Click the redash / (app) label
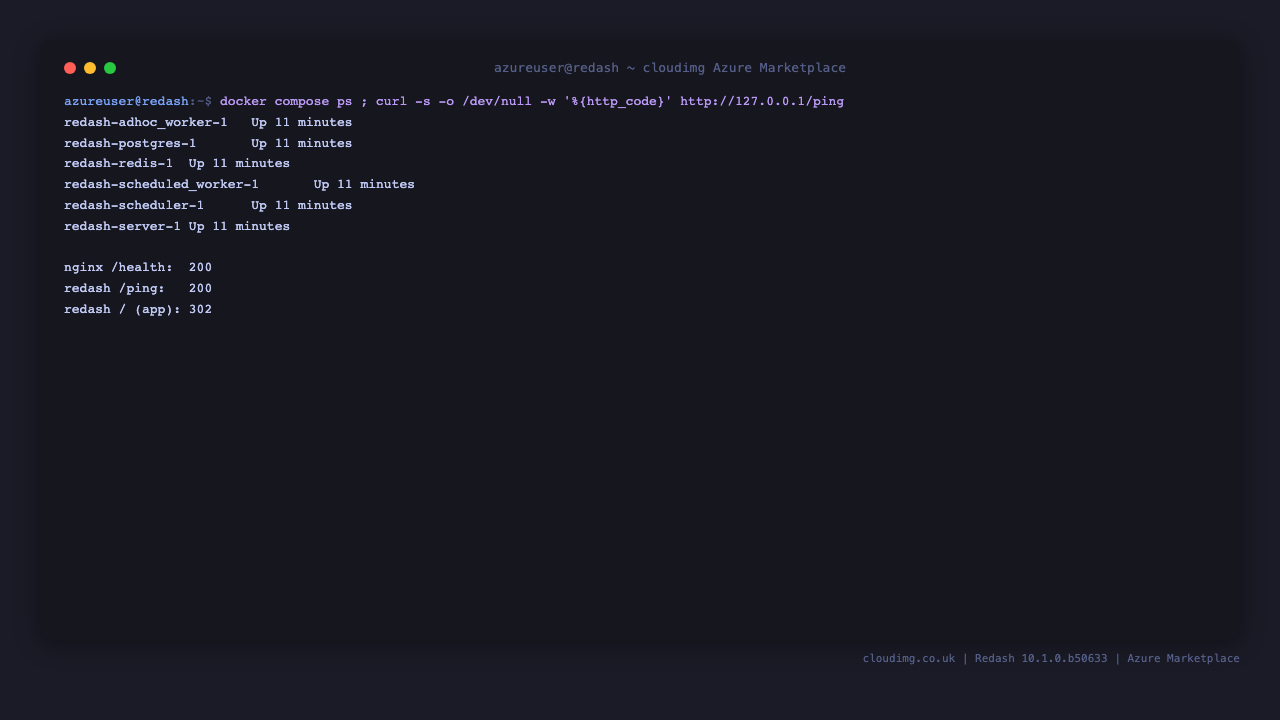1280x720 pixels. (x=122, y=310)
